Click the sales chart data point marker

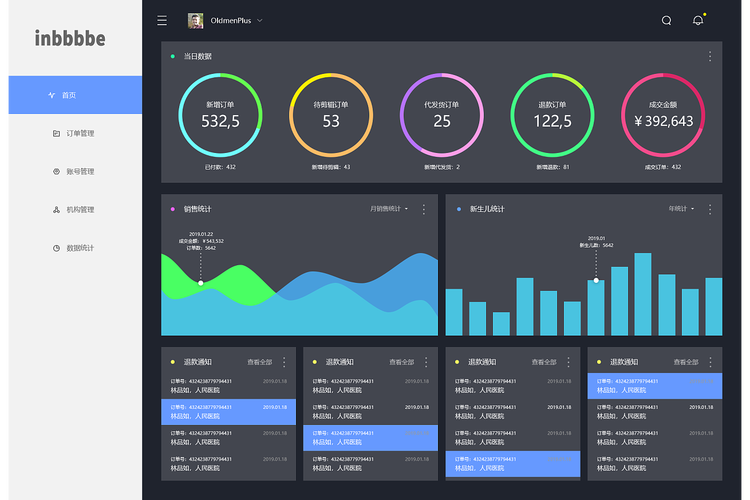[x=201, y=283]
